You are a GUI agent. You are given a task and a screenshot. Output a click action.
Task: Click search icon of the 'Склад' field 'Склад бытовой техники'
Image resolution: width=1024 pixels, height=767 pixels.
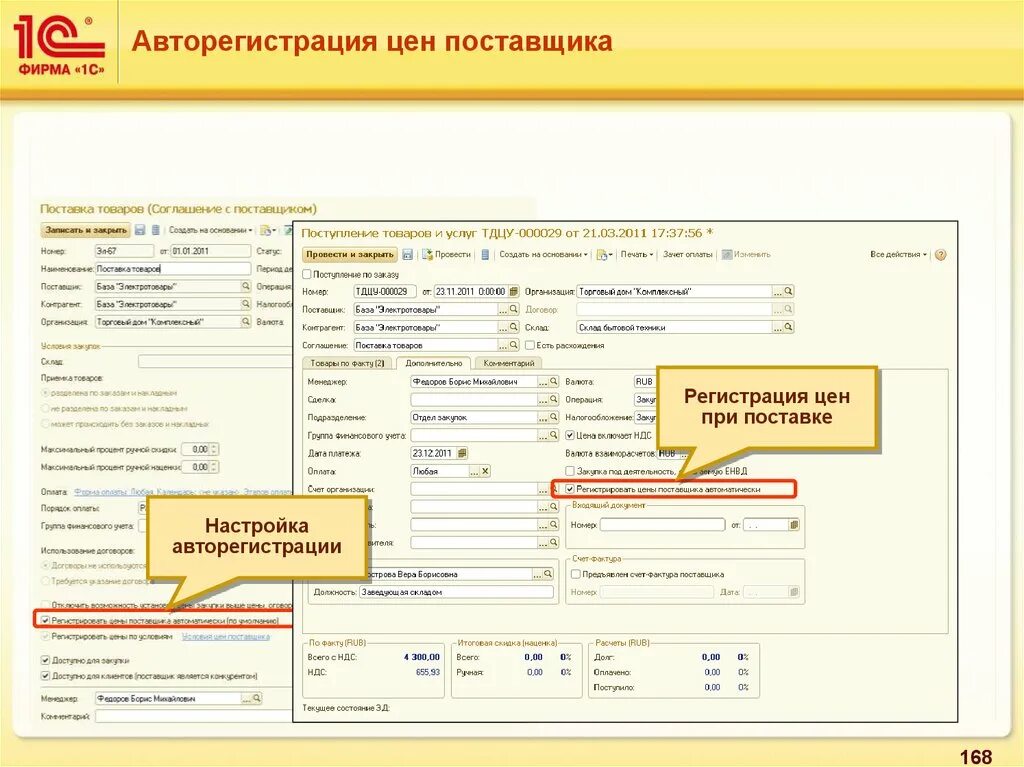coord(789,327)
